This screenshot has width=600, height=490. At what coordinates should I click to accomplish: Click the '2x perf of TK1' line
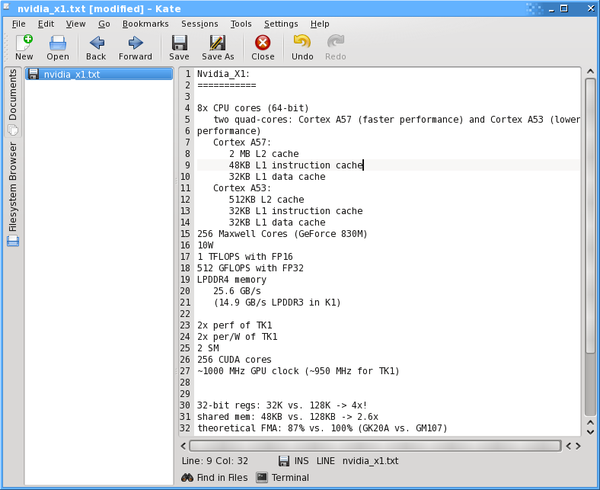235,325
